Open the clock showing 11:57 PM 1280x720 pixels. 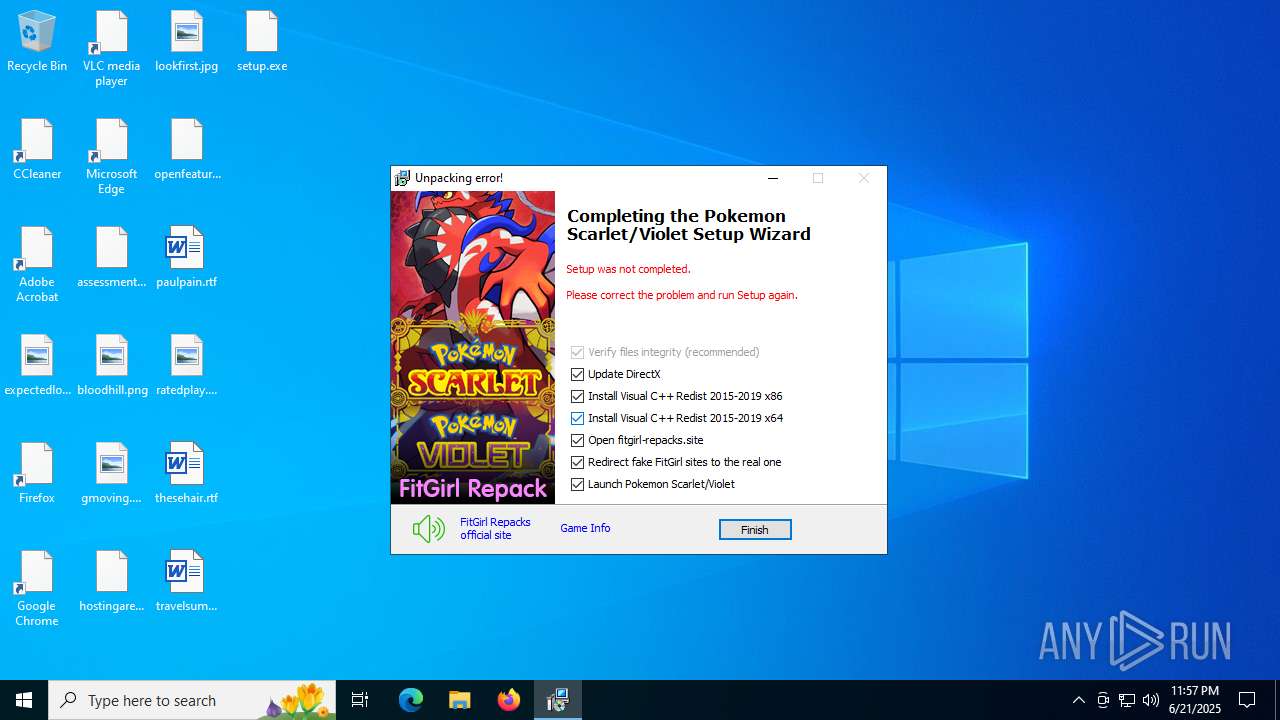coord(1194,700)
